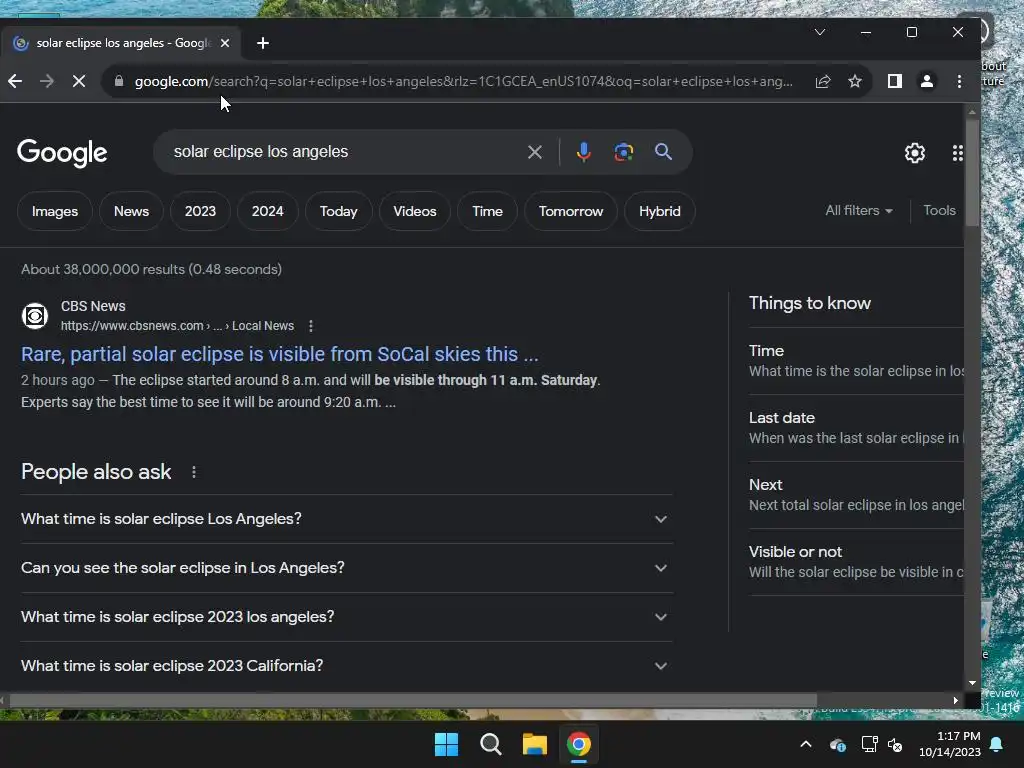Stop page loading with X button

(78, 81)
